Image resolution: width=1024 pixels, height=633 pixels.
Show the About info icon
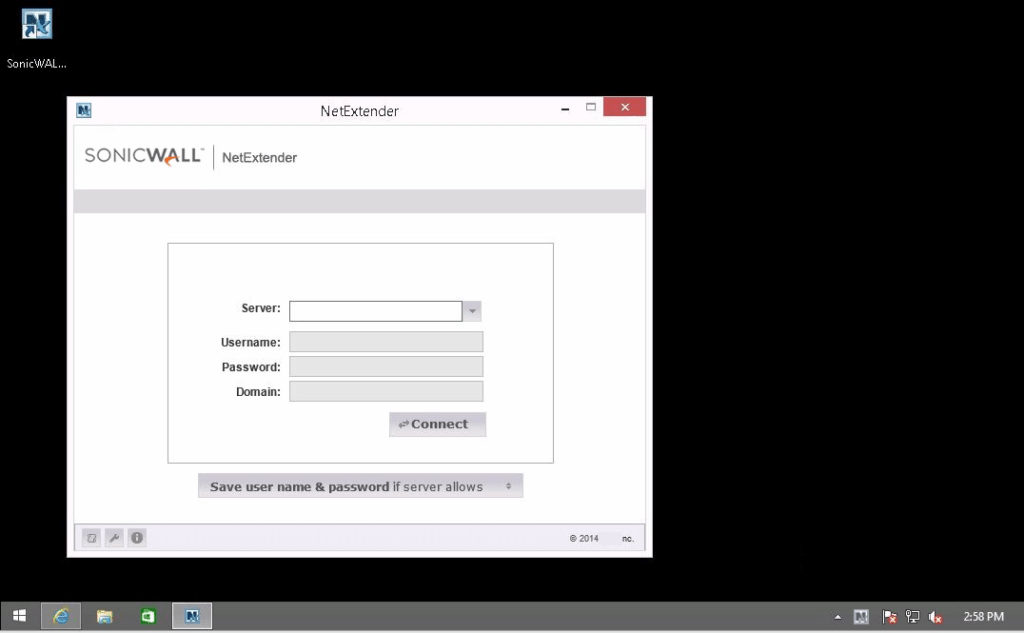tap(137, 538)
